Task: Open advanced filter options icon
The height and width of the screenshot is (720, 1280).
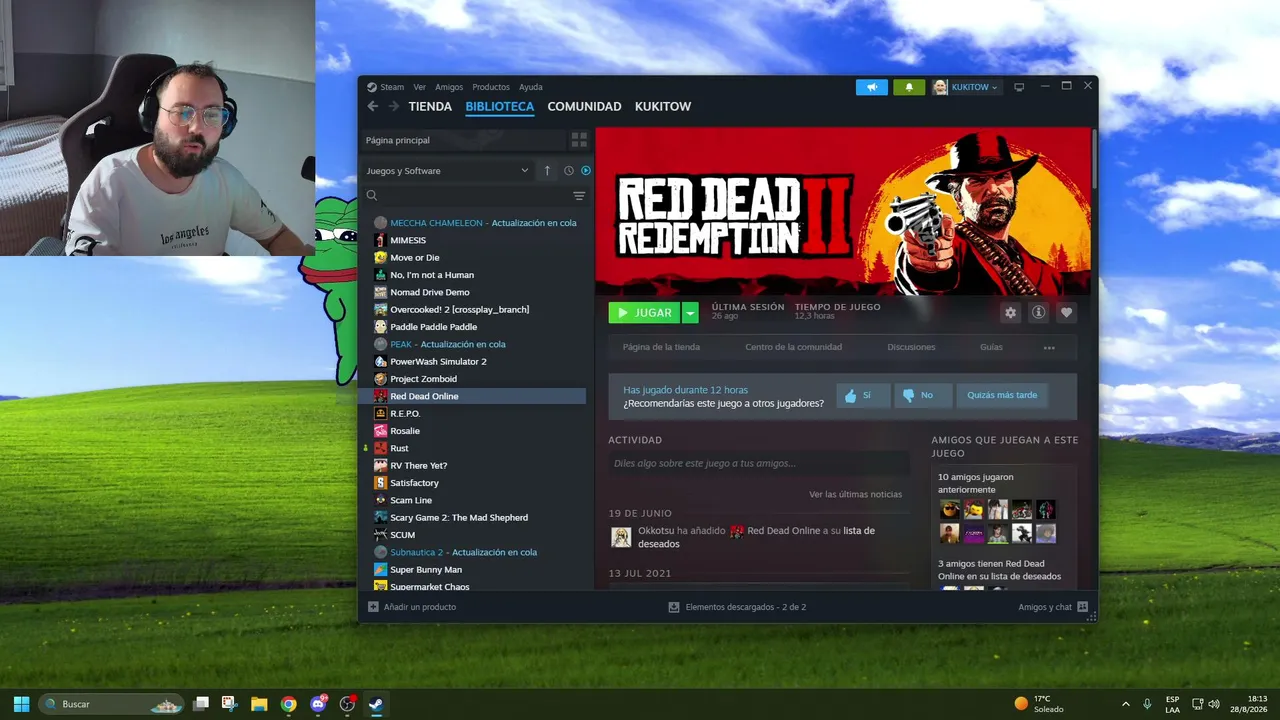Action: 579,196
